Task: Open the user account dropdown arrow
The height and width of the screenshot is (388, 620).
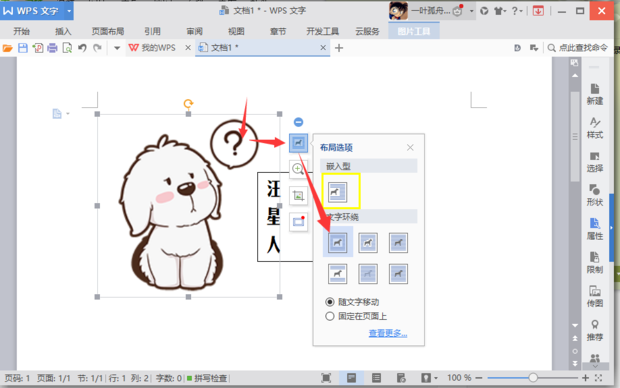Action: (471, 11)
